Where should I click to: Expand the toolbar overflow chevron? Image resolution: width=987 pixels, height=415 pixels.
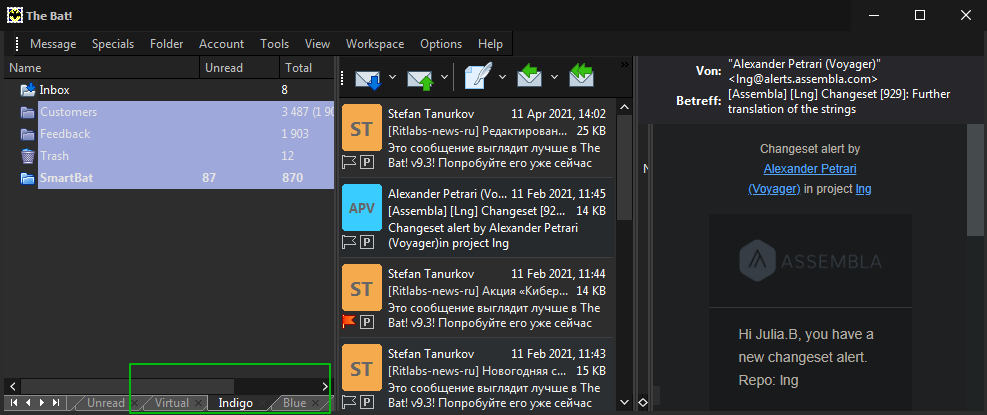624,64
